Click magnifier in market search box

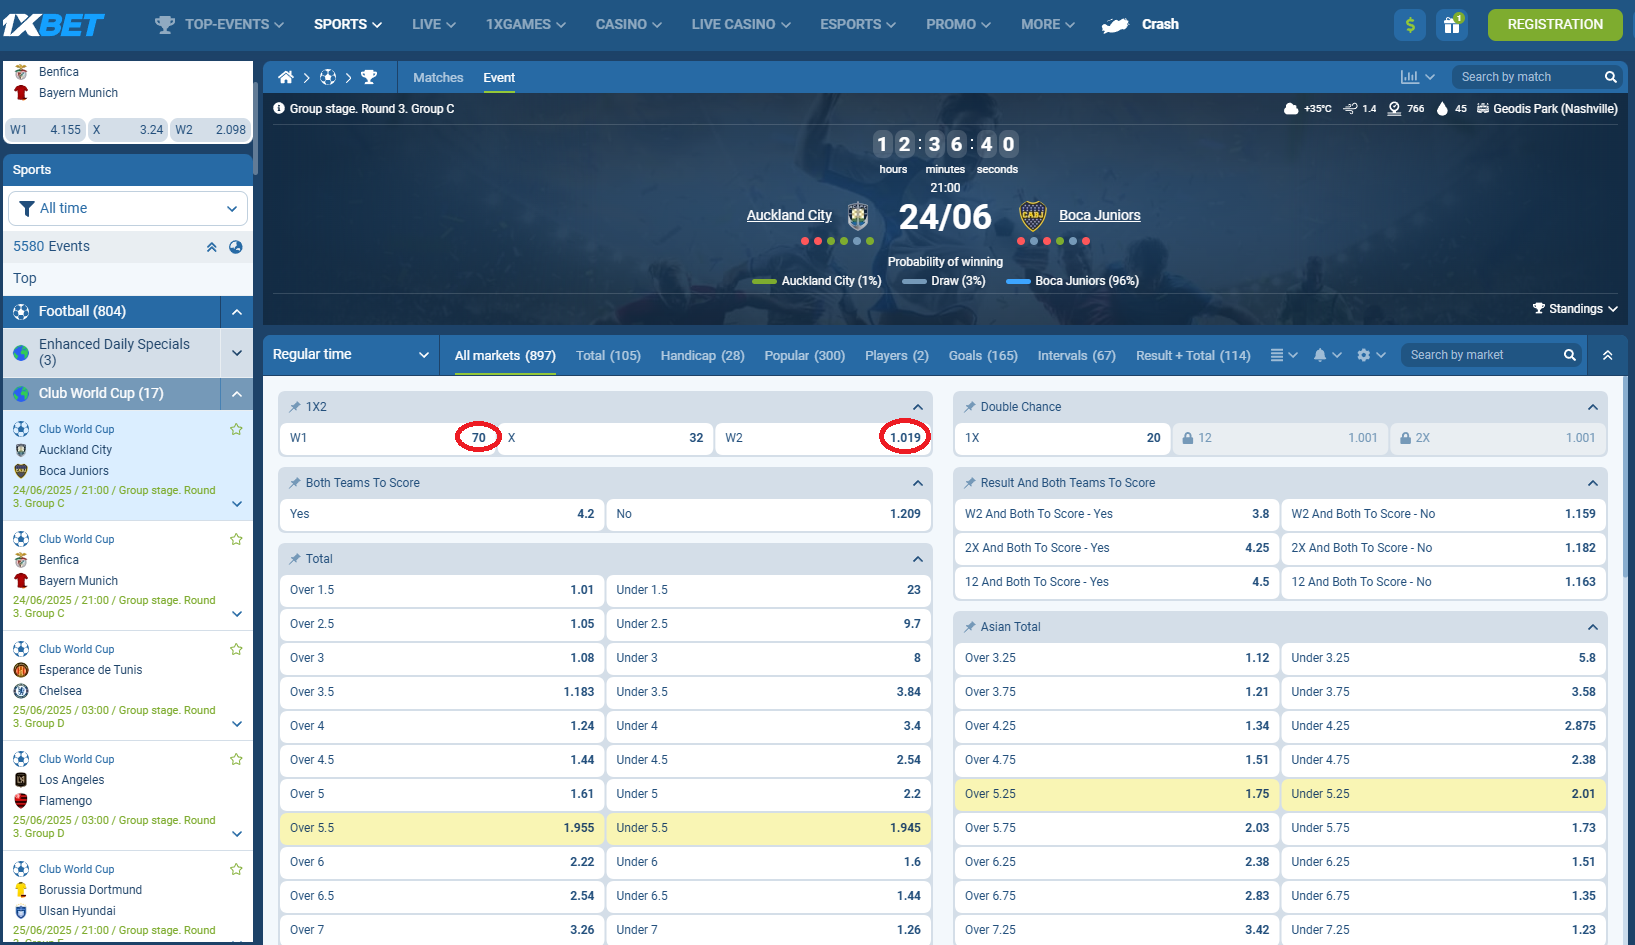tap(1569, 355)
